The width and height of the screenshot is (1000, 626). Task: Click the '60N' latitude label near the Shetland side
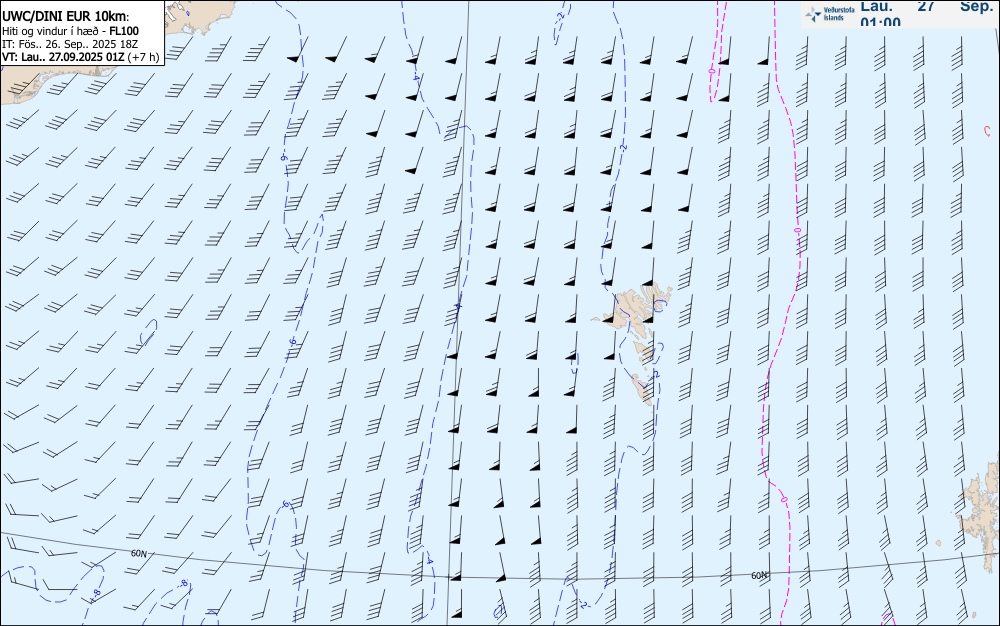[759, 576]
